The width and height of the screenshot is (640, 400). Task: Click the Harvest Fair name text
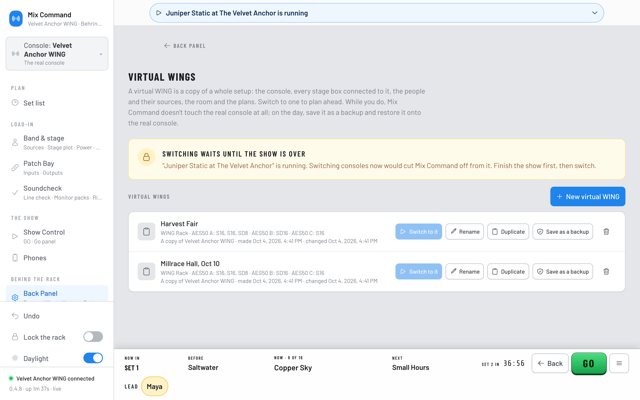click(179, 224)
